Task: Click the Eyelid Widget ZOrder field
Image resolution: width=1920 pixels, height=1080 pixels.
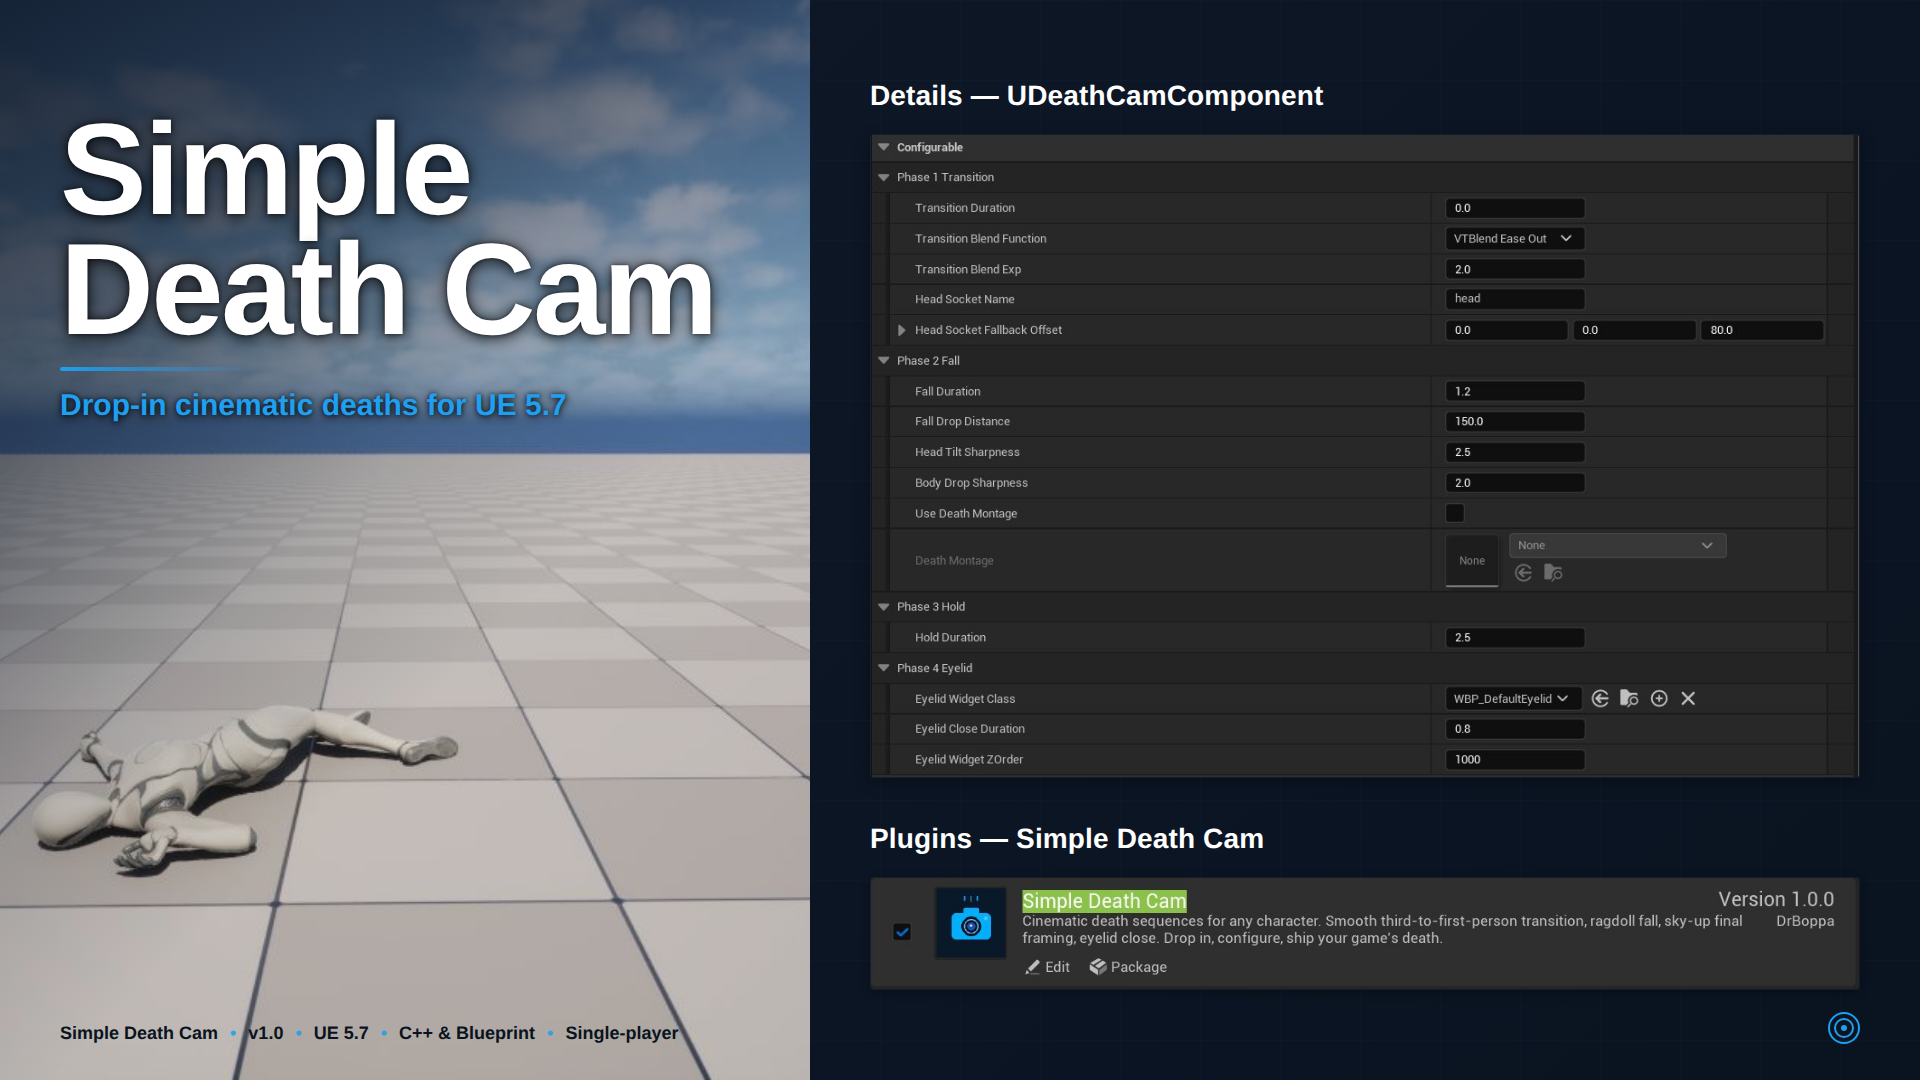Action: point(1515,760)
